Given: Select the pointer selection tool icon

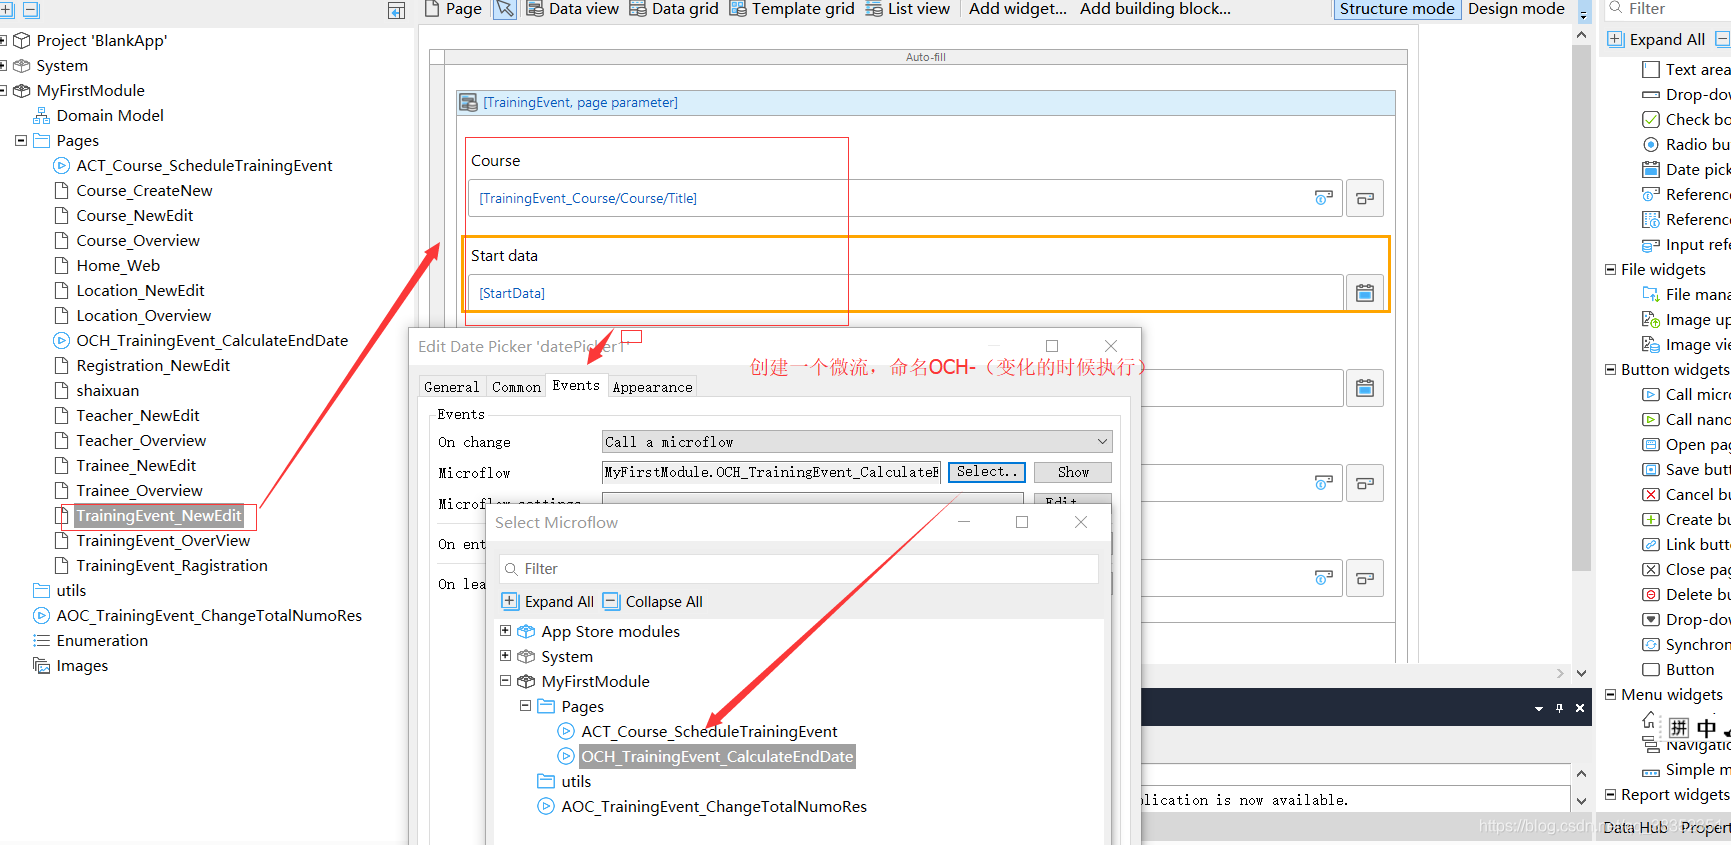Looking at the screenshot, I should (505, 9).
